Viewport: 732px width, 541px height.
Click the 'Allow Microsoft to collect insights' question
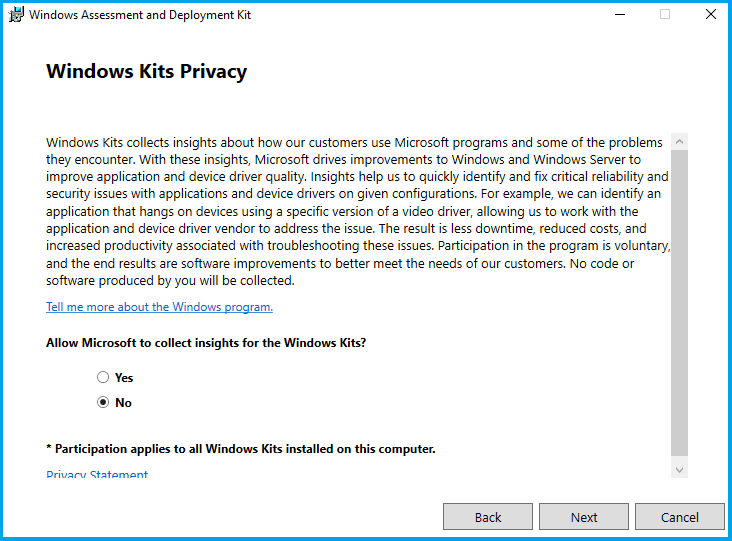coord(206,343)
